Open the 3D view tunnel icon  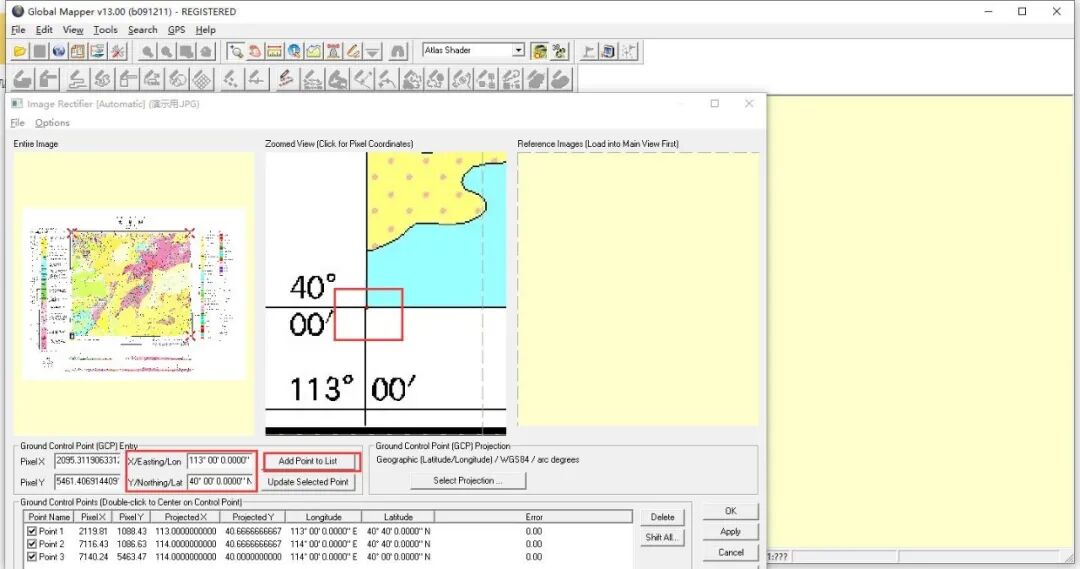click(x=397, y=52)
